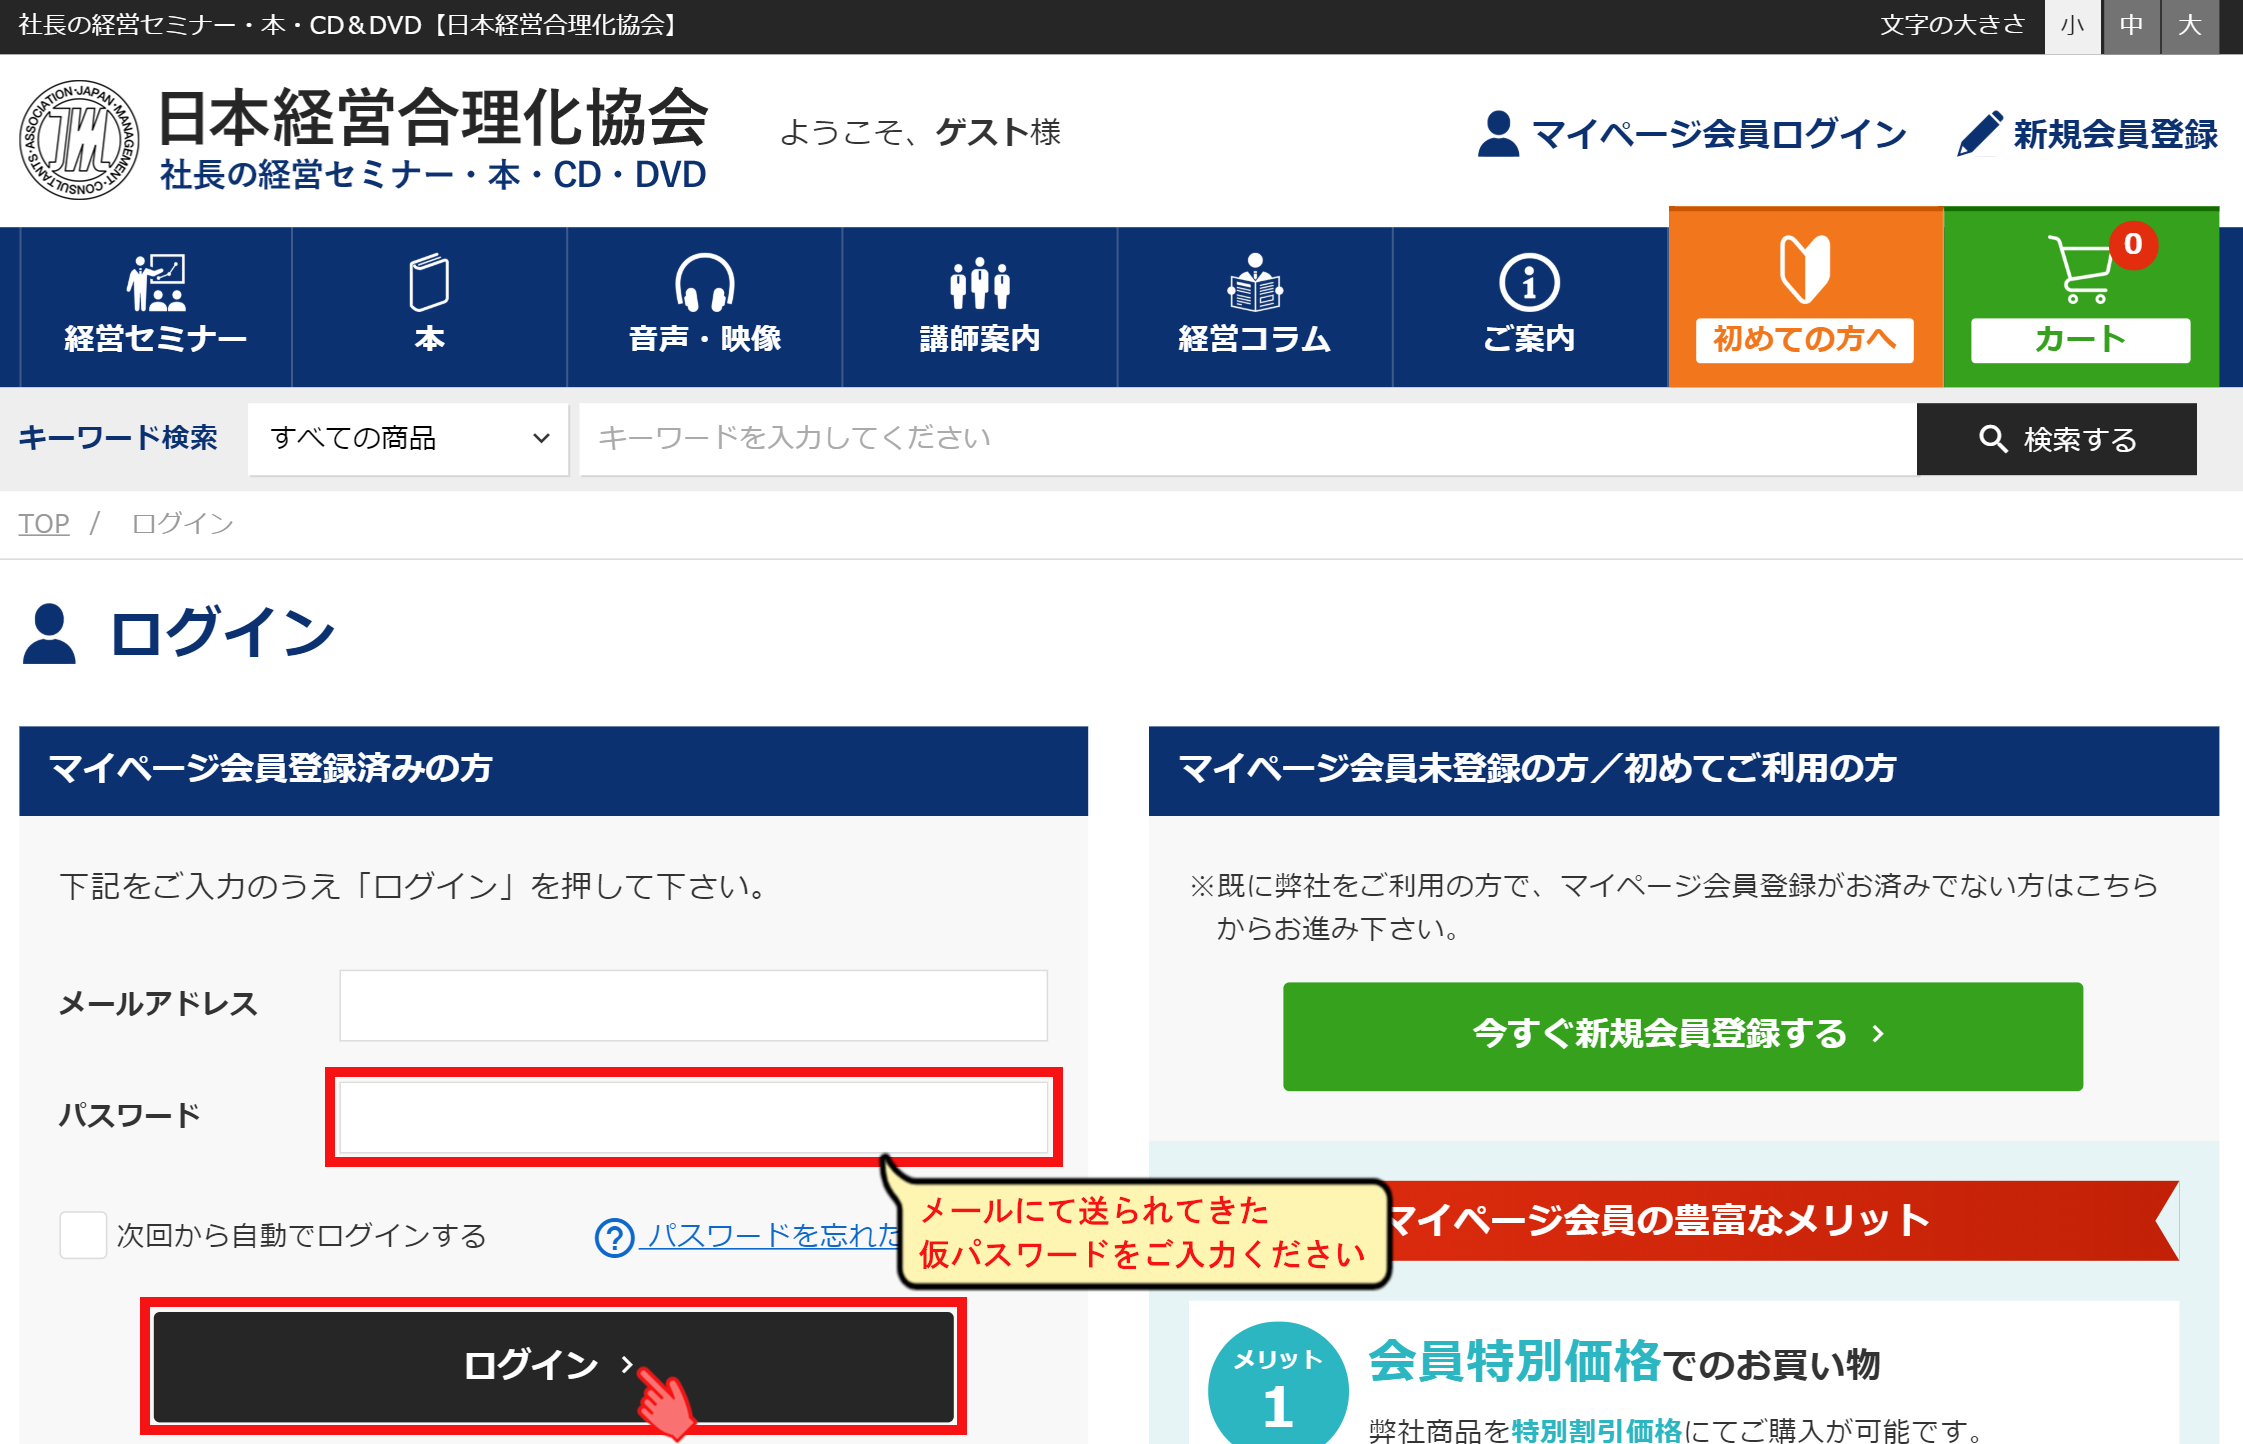Click the パスワードを忘れた help link

770,1236
